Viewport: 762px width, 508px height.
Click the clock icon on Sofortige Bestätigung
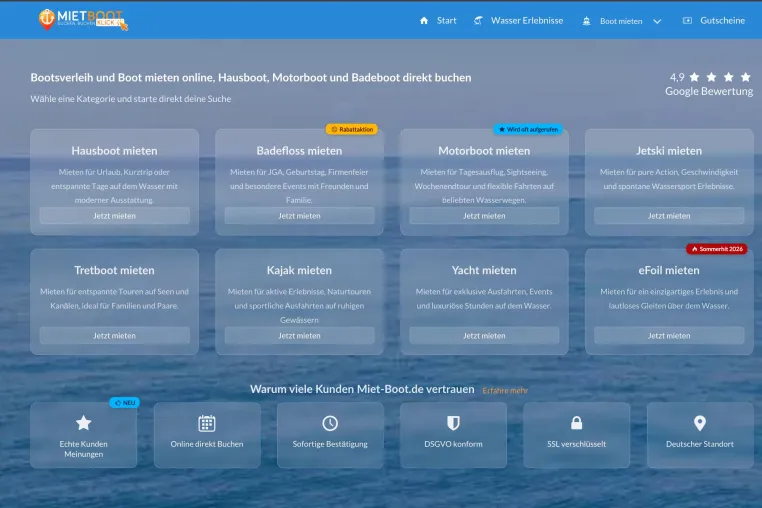[x=330, y=423]
